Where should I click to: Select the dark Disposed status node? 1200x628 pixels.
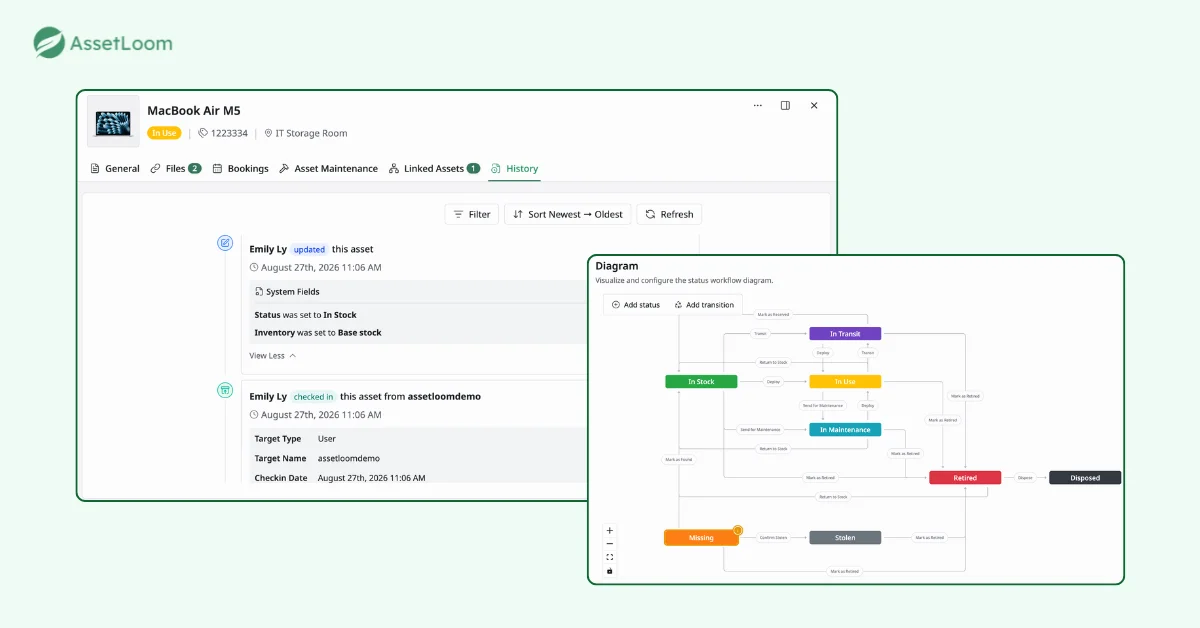[x=1085, y=478]
